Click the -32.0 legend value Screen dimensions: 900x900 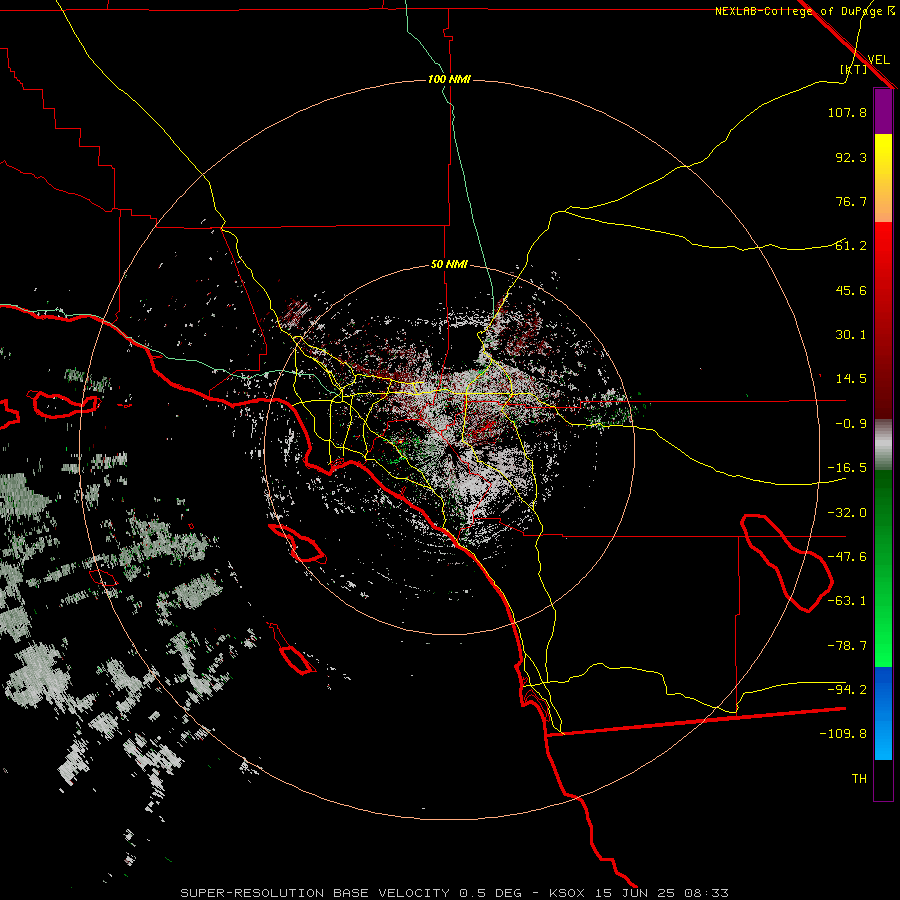click(x=847, y=513)
